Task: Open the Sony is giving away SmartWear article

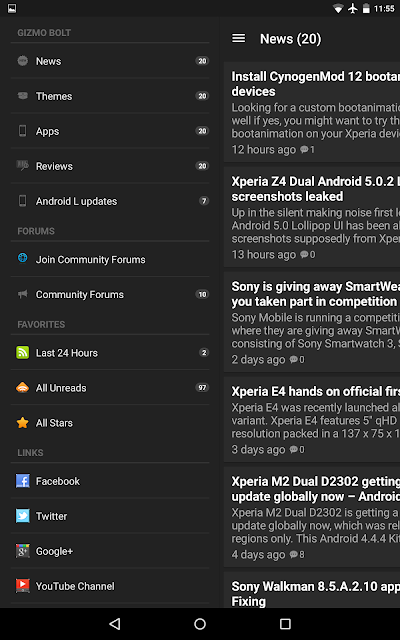Action: pyautogui.click(x=312, y=322)
